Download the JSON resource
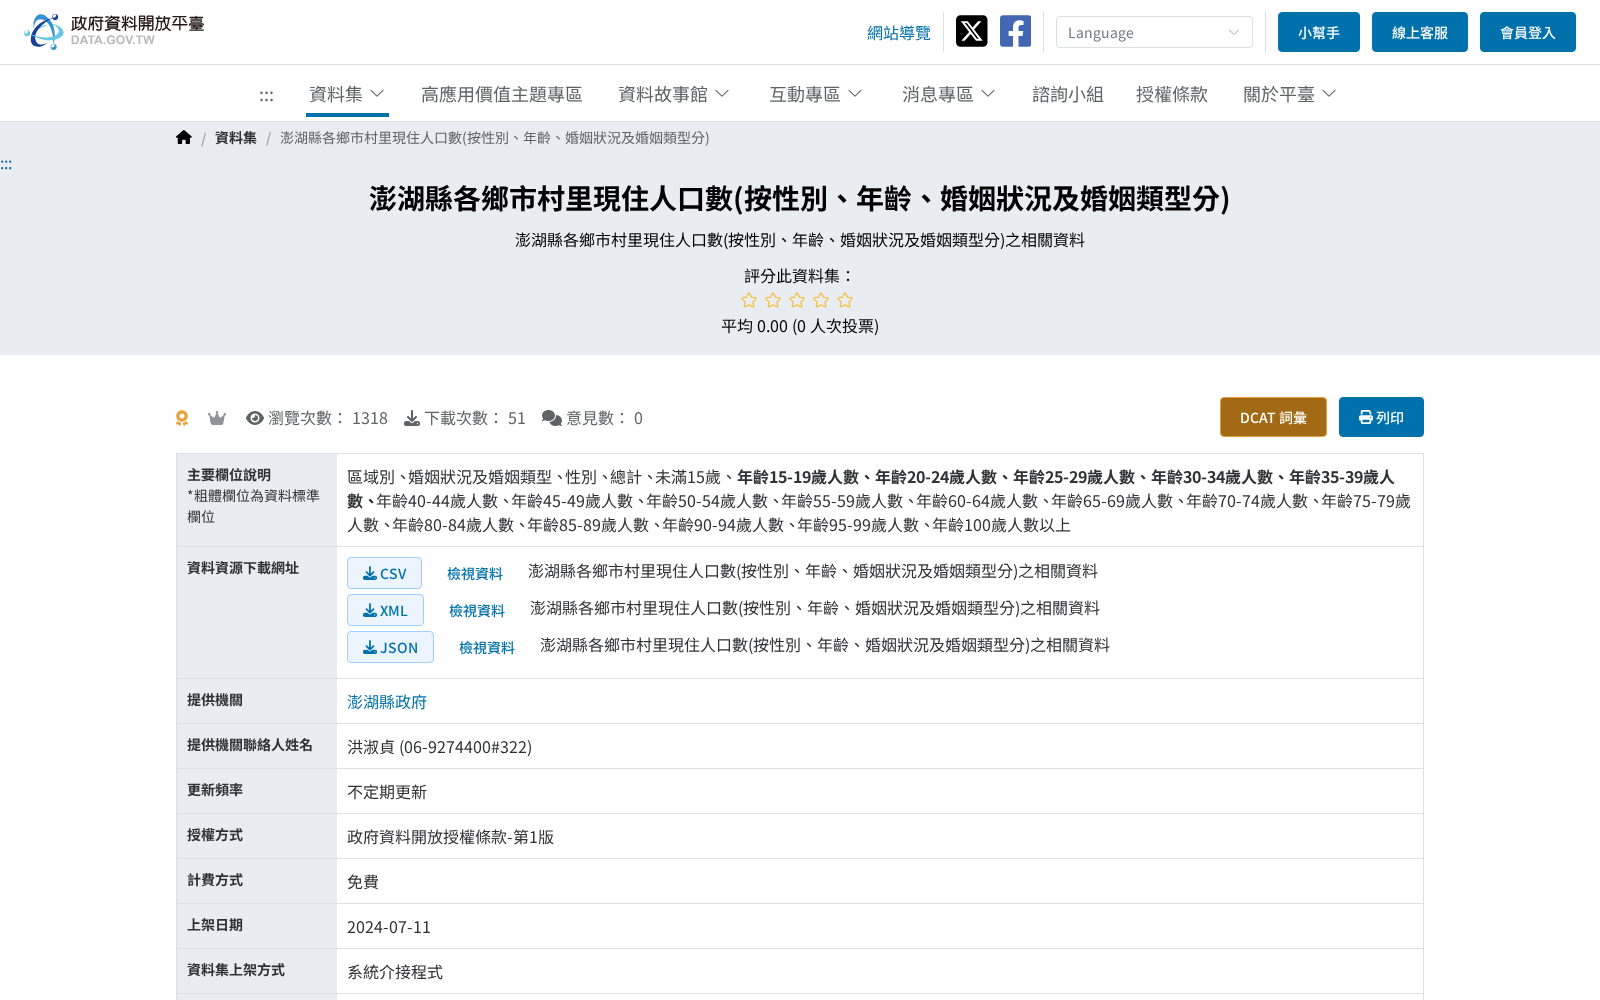The width and height of the screenshot is (1600, 1000). 390,647
